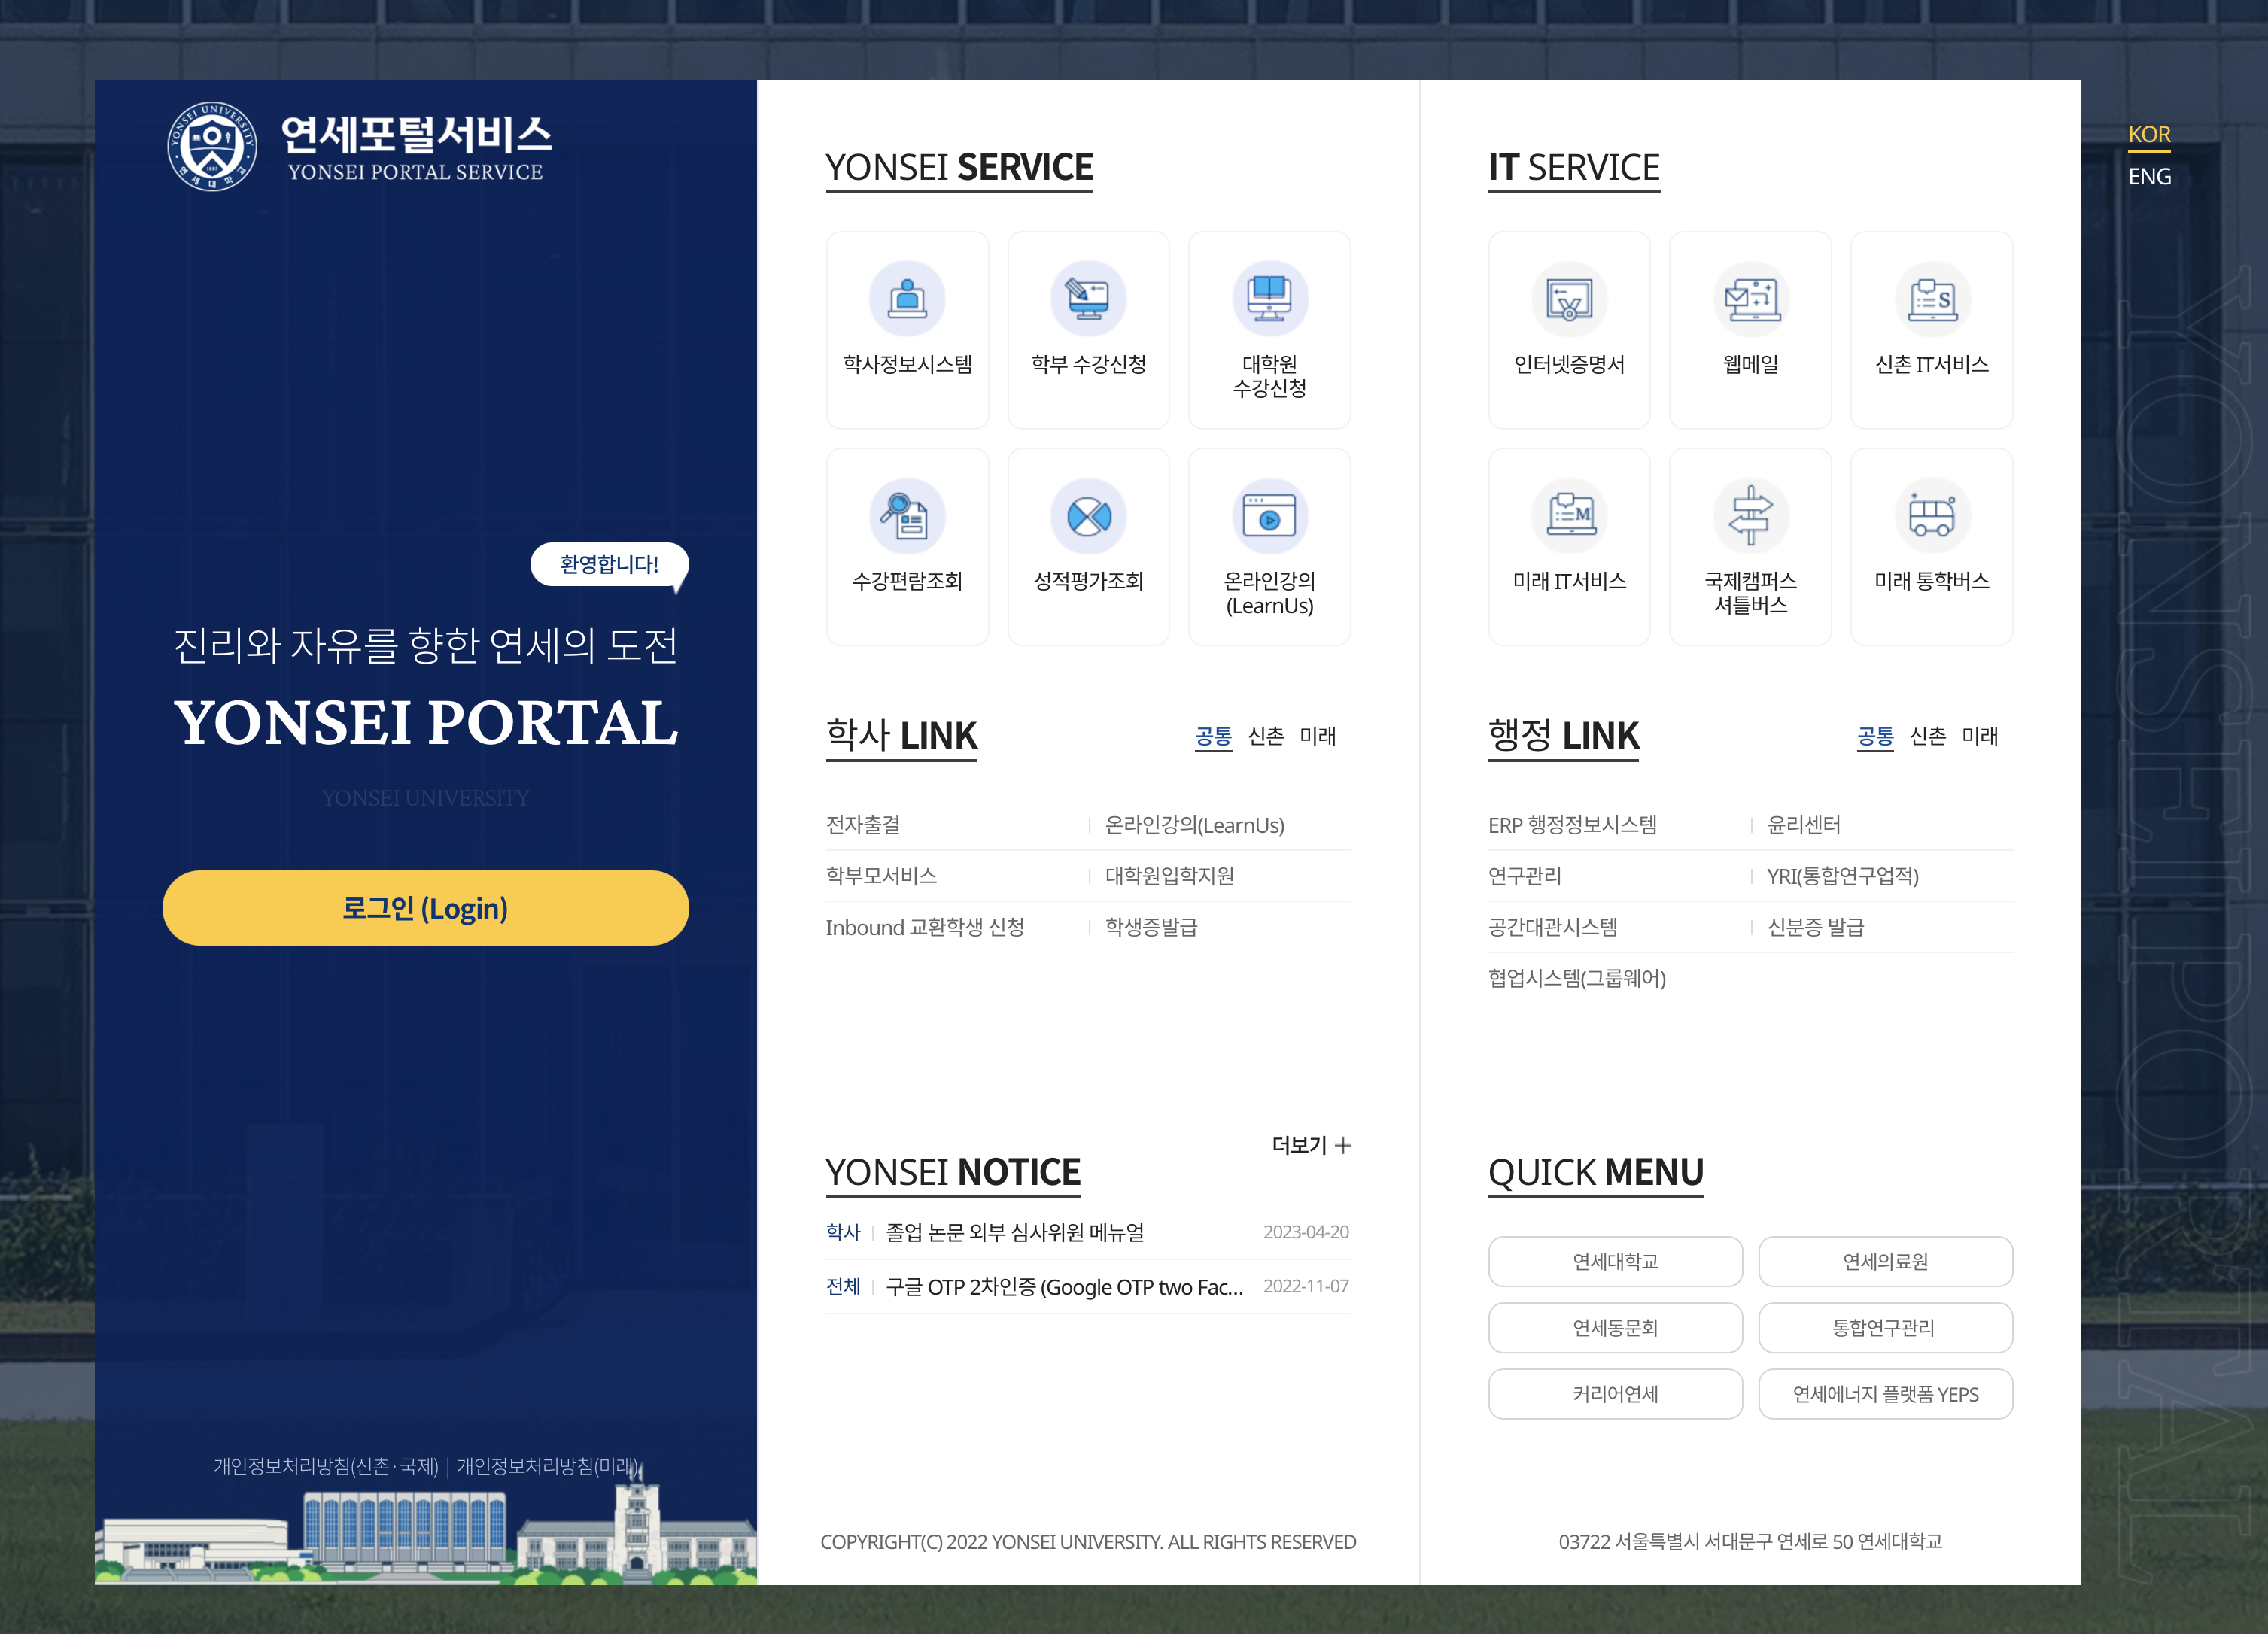Select the 공통 tab in 학사 LINK
The height and width of the screenshot is (1634, 2268).
(x=1213, y=737)
